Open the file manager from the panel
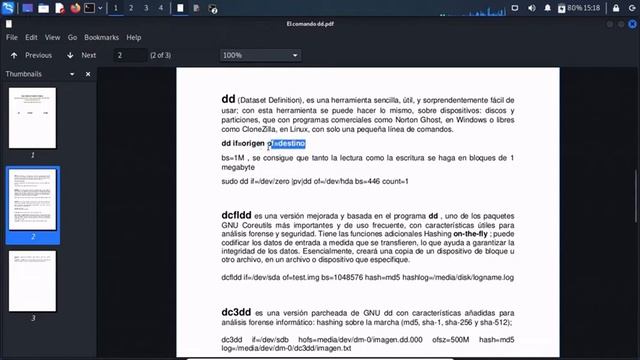 [x=43, y=8]
